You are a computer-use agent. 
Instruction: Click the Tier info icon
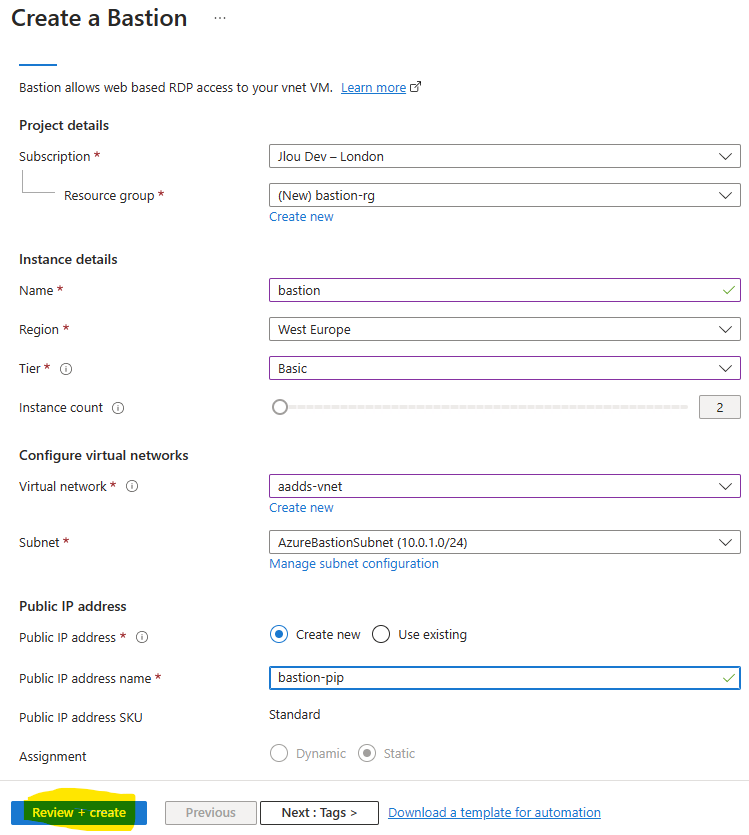66,369
